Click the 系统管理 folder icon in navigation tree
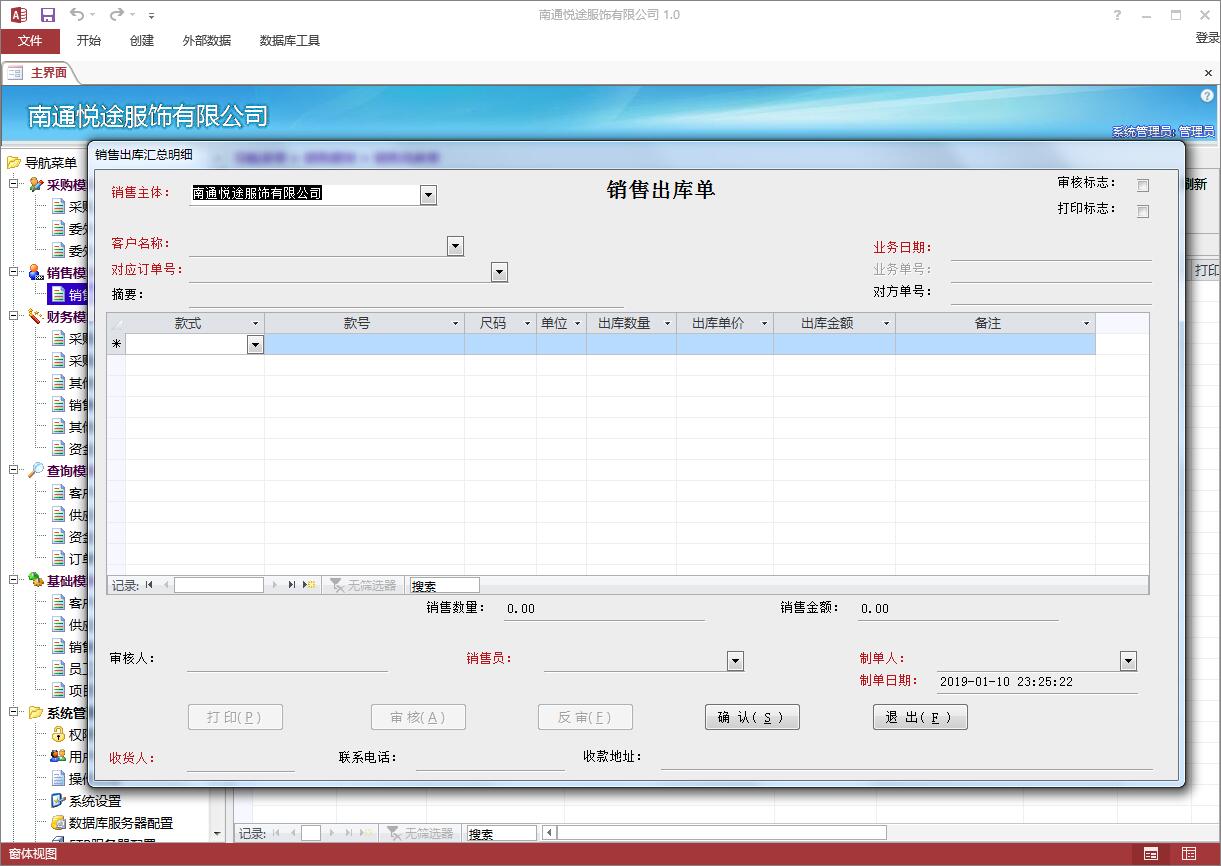The image size is (1221, 866). 36,713
